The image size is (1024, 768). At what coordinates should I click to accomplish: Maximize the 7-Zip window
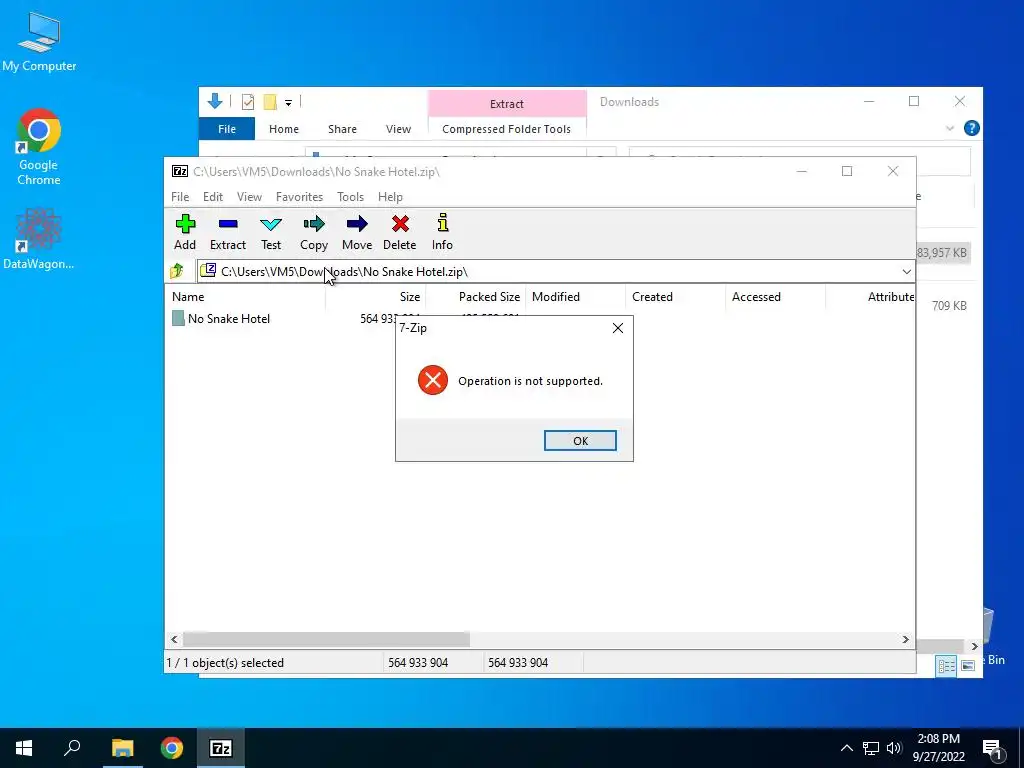tap(847, 171)
